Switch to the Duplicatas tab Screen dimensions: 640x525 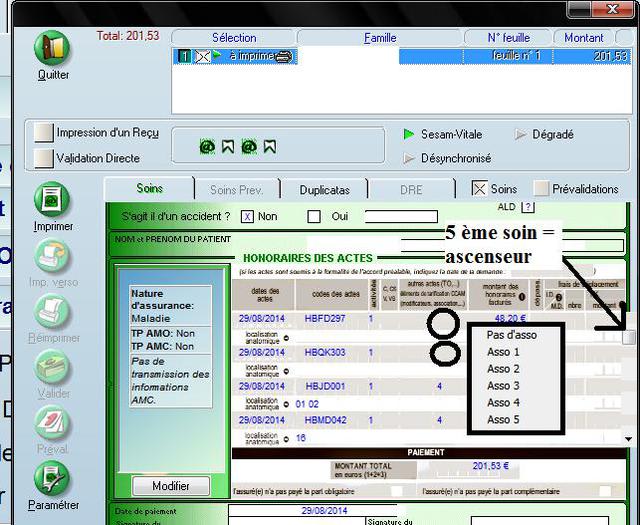(x=324, y=189)
